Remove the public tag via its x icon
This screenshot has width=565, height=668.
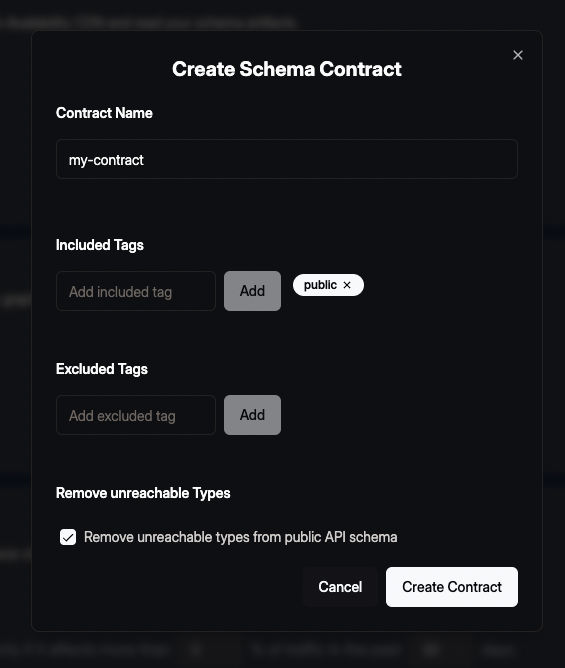pyautogui.click(x=347, y=285)
